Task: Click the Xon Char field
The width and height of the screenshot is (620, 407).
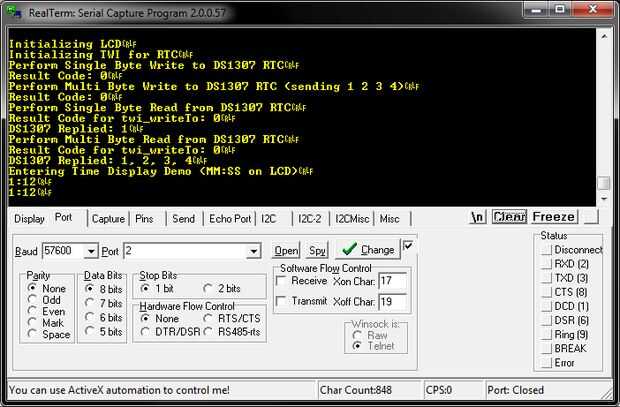Action: [x=392, y=281]
